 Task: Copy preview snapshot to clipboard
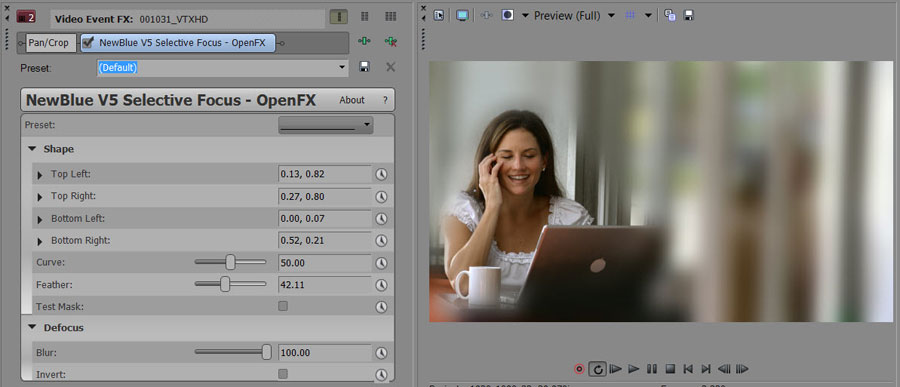pyautogui.click(x=670, y=16)
